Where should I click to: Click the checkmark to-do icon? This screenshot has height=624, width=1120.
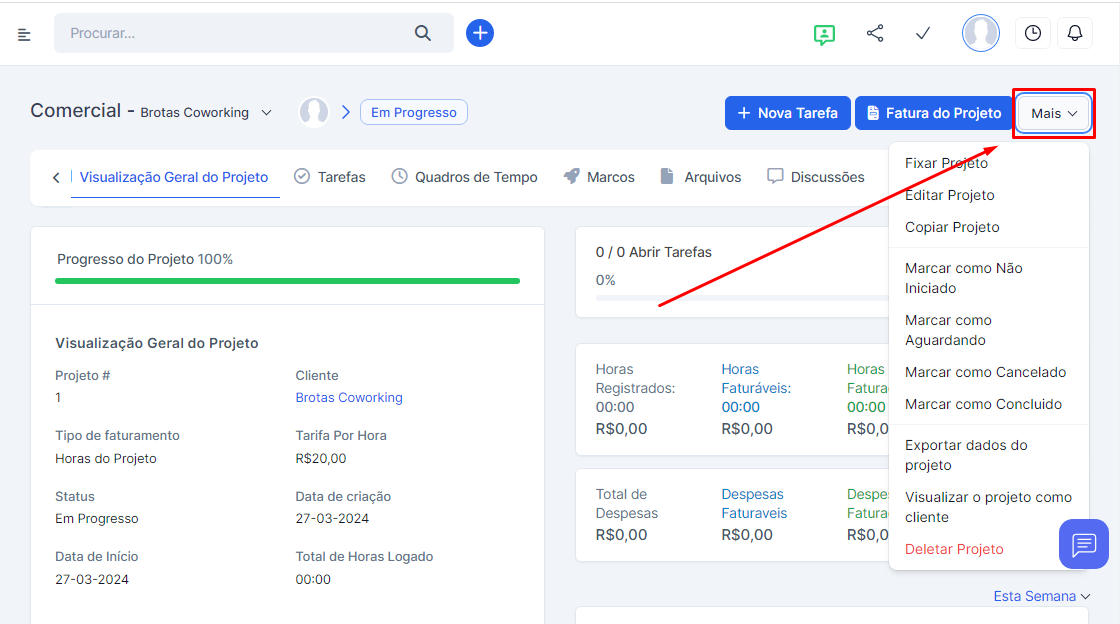923,33
